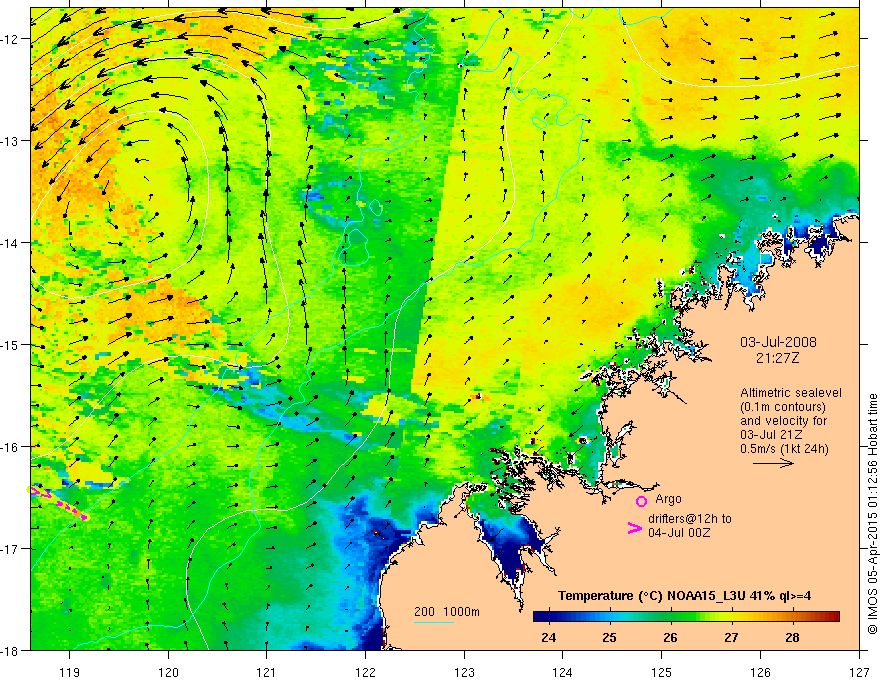Click longitude axis label 126
880x680 pixels.
760,672
